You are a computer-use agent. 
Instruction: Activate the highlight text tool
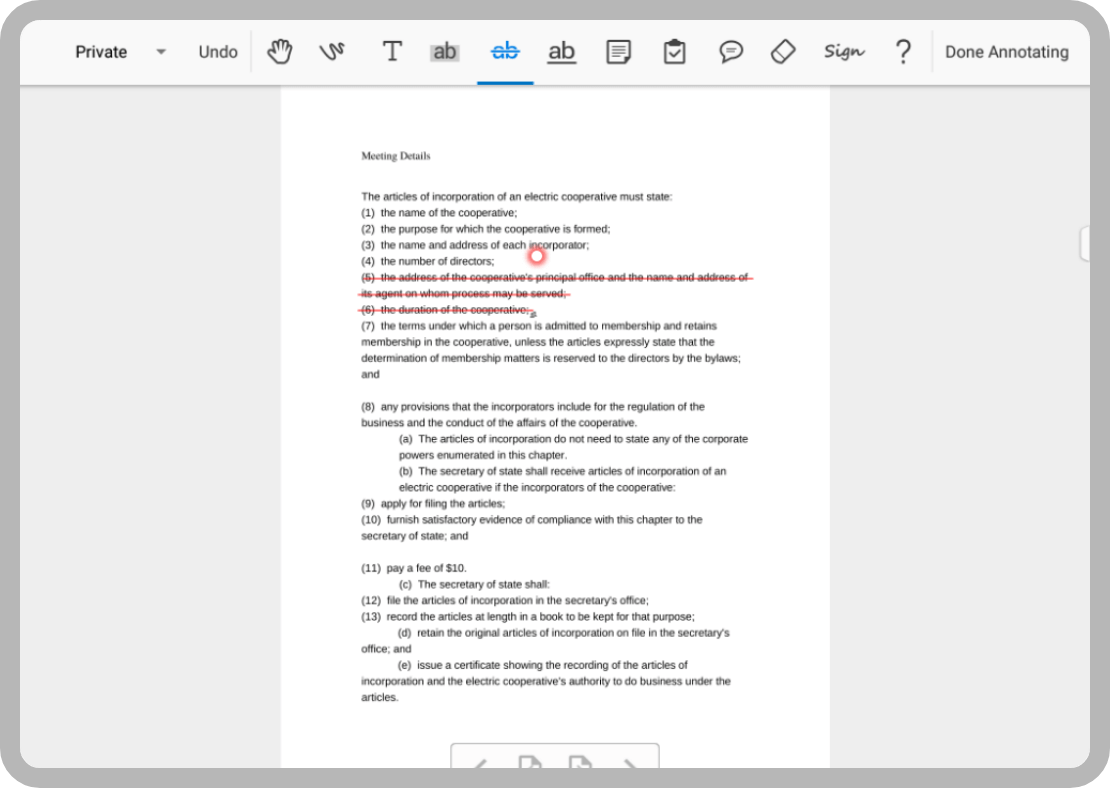coord(444,52)
